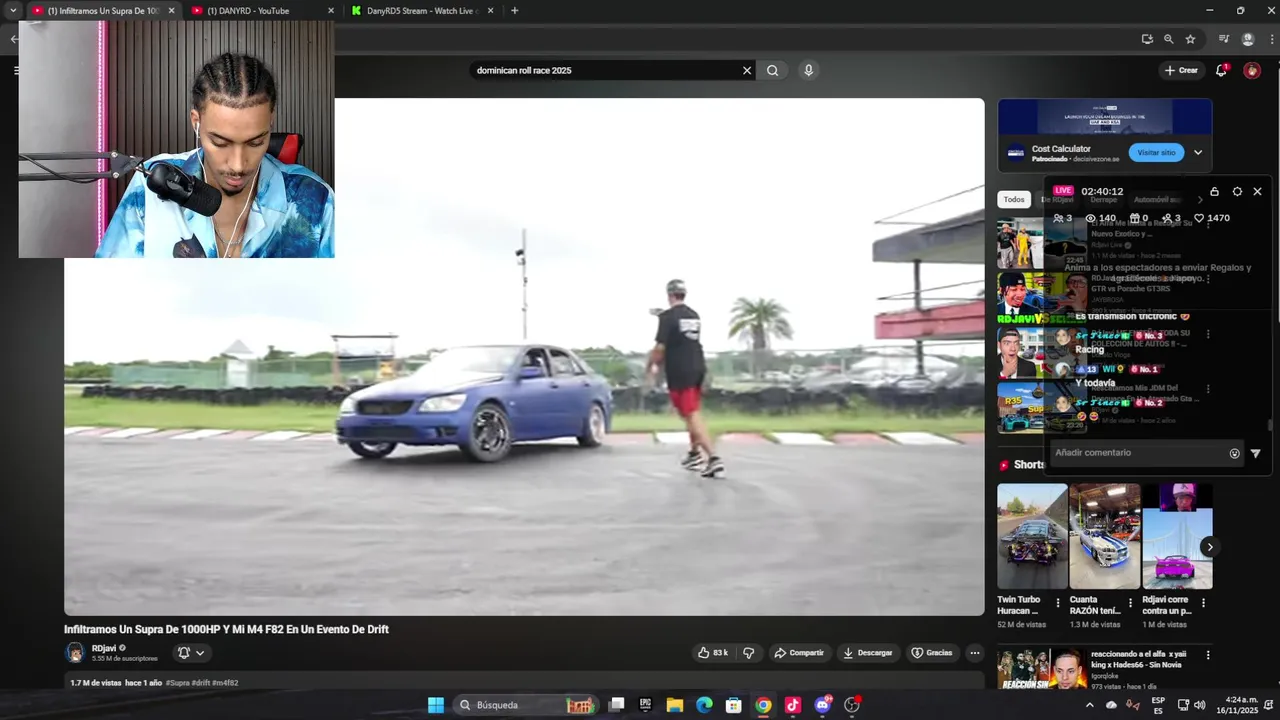Viewport: 1280px width, 720px height.
Task: Open the reaccionando a el alfa video thumbnail
Action: point(1041,668)
